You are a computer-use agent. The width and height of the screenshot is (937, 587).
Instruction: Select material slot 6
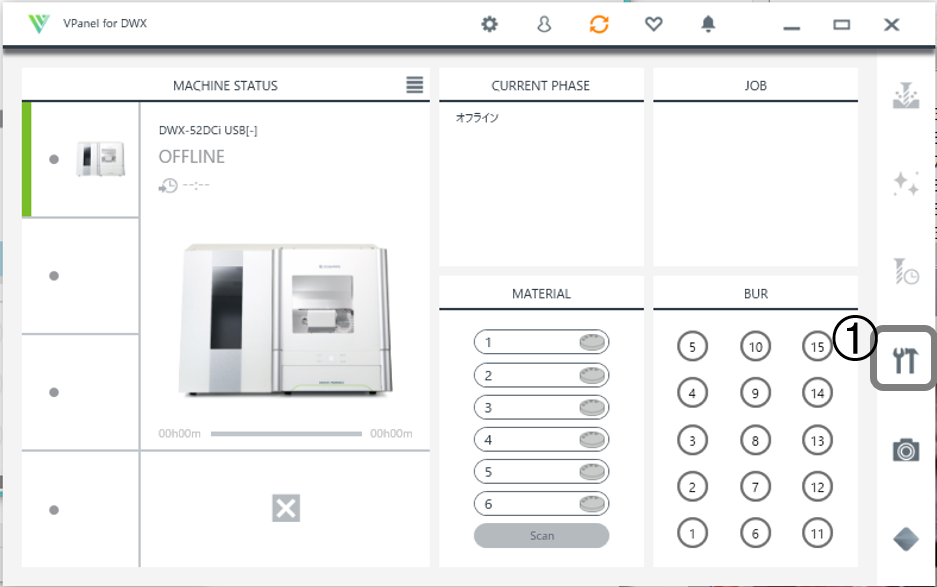click(541, 504)
